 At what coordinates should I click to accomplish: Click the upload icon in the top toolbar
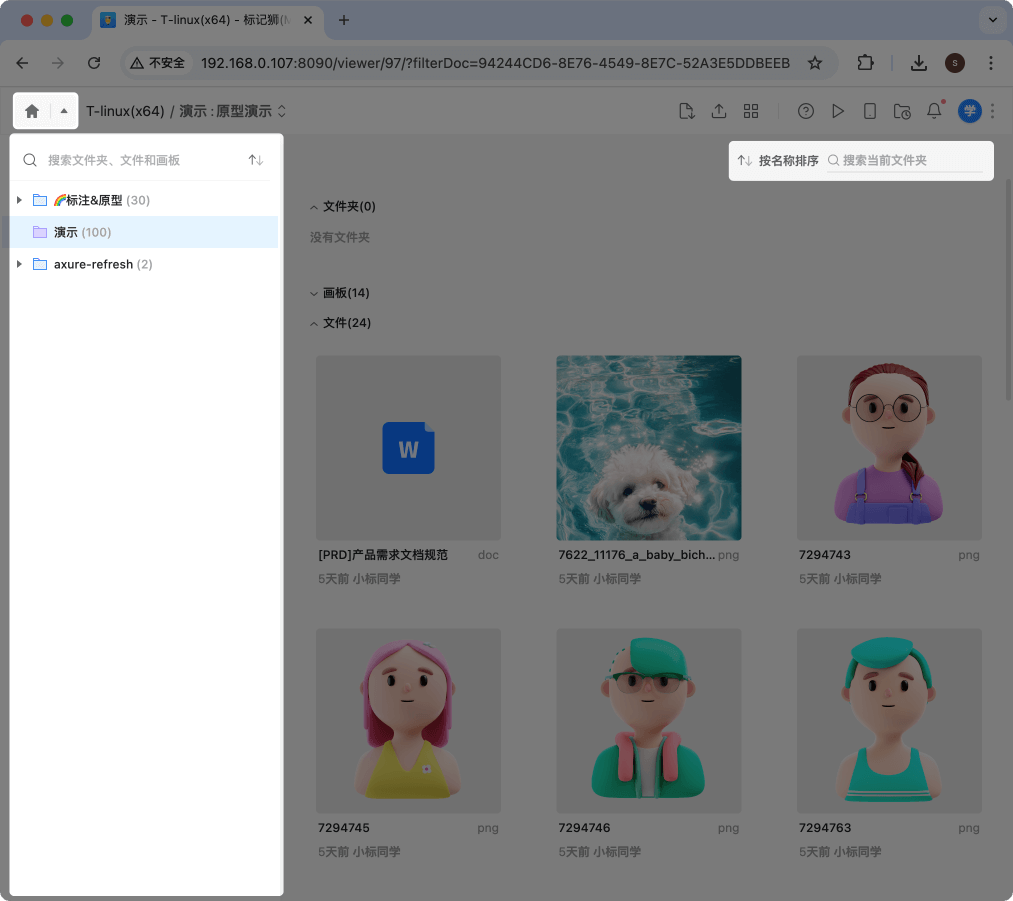point(718,111)
